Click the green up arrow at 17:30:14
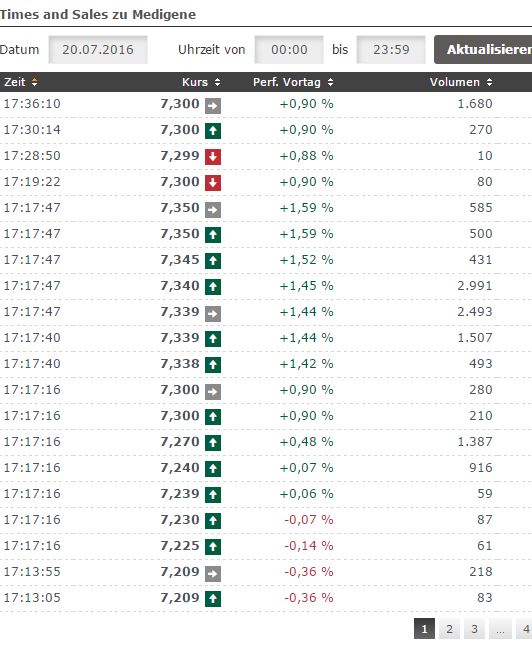Screen dimensions: 532x654 pyautogui.click(x=213, y=131)
